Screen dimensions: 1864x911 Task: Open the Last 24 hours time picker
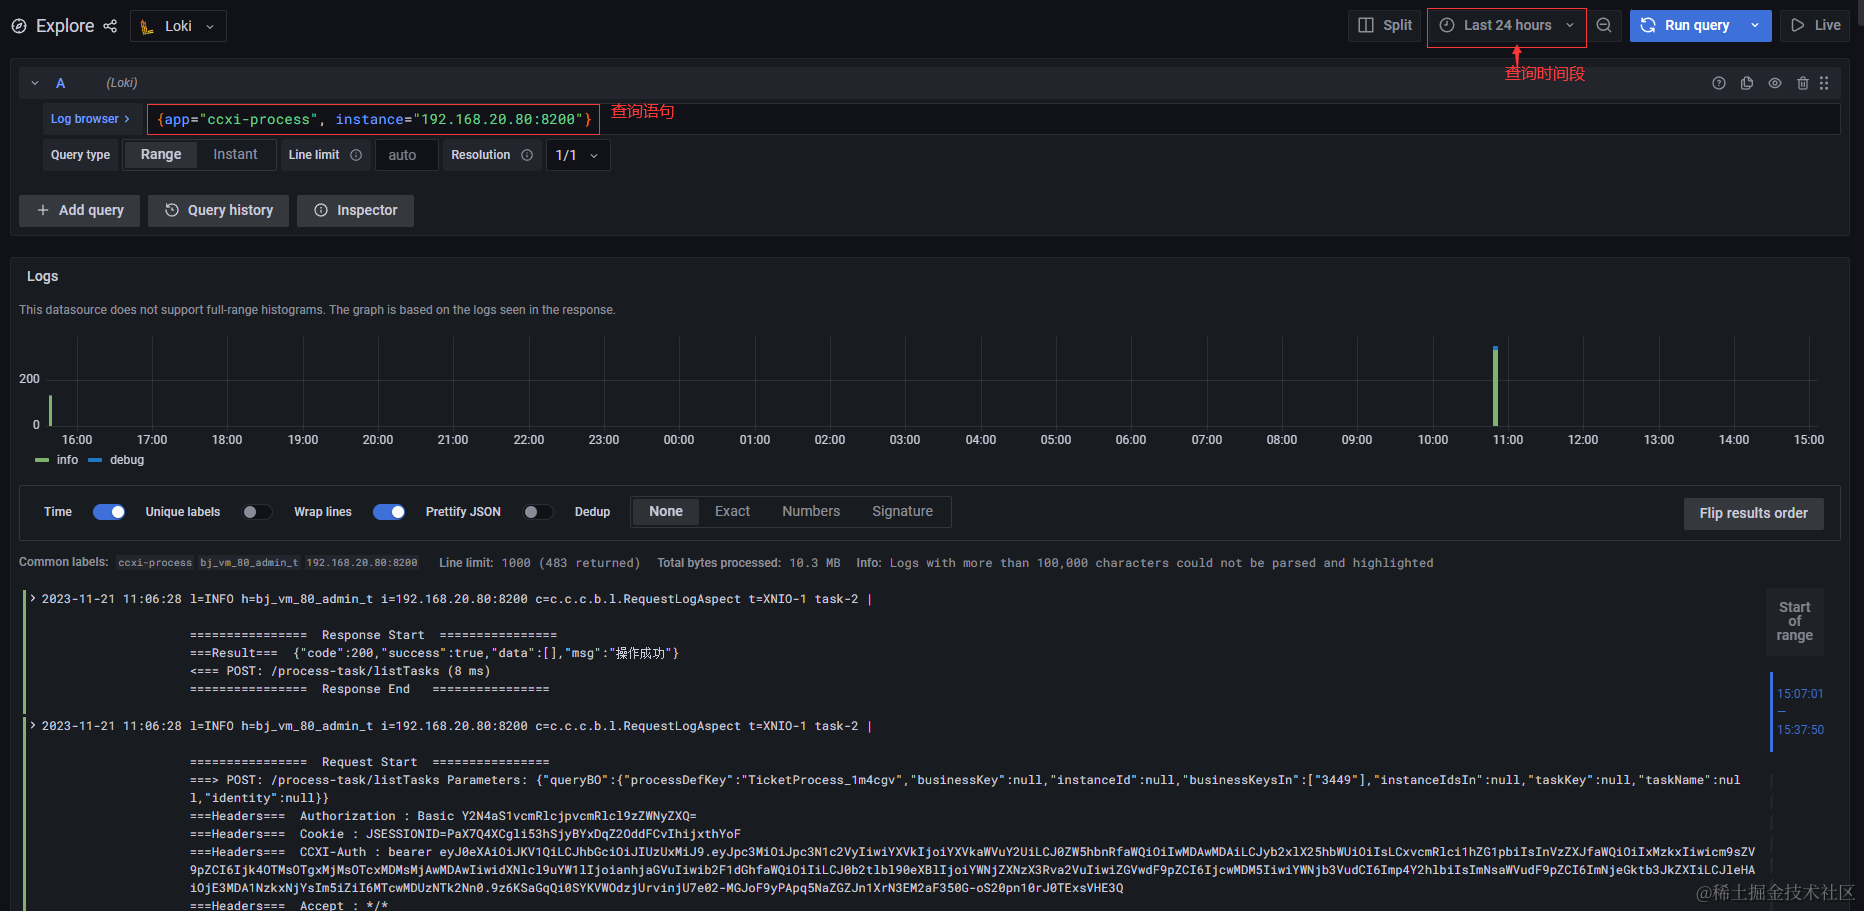pyautogui.click(x=1507, y=26)
